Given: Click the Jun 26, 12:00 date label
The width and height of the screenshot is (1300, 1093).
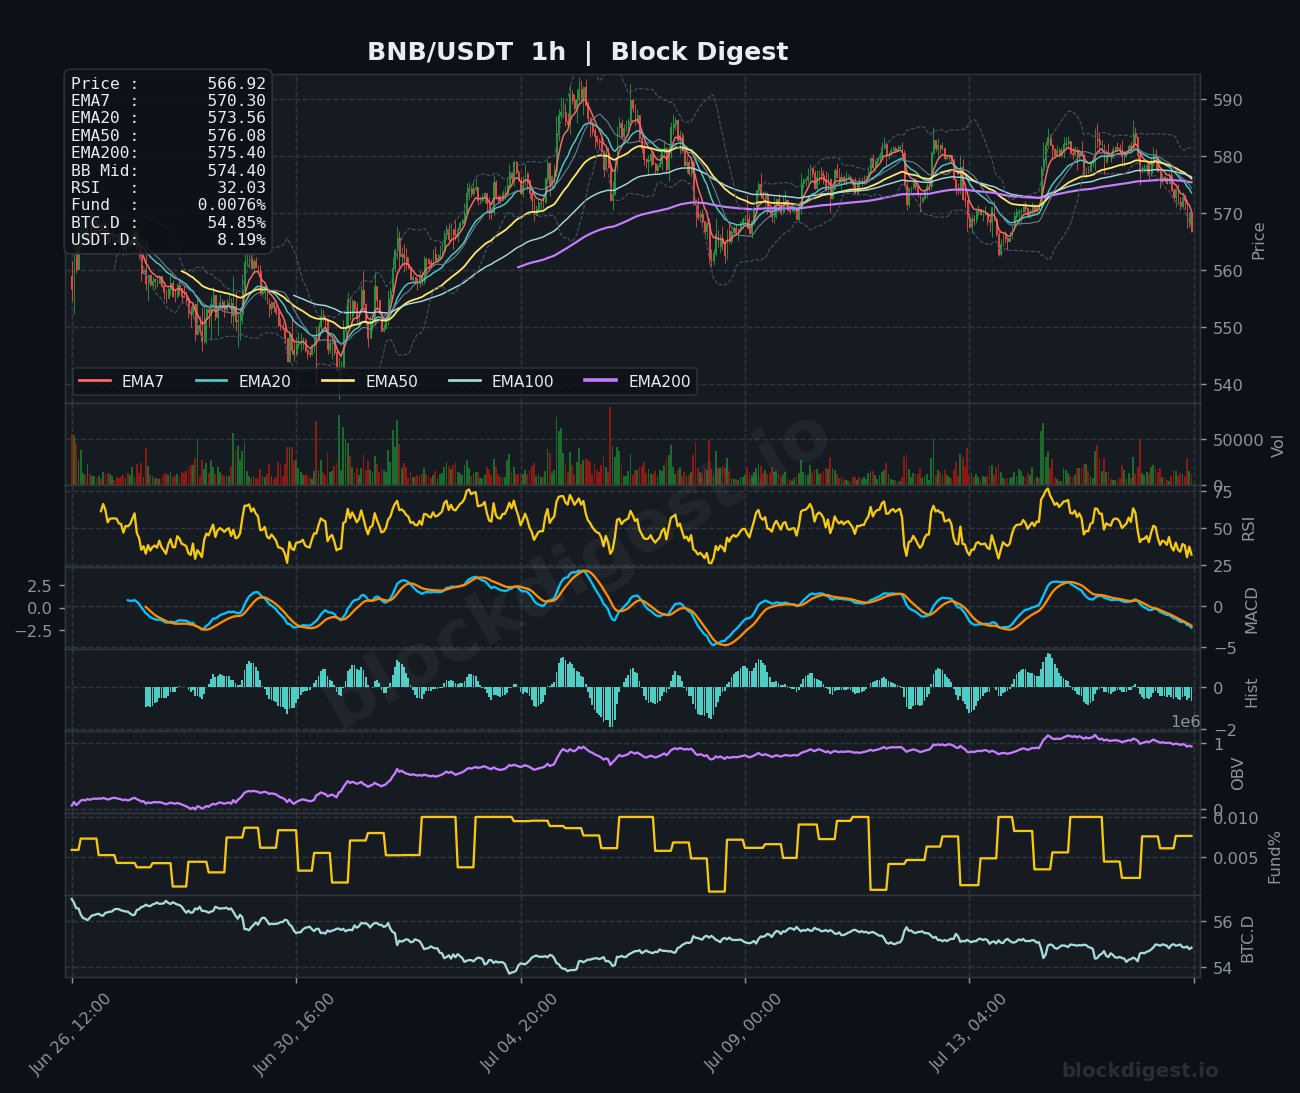Looking at the screenshot, I should click(x=70, y=1035).
